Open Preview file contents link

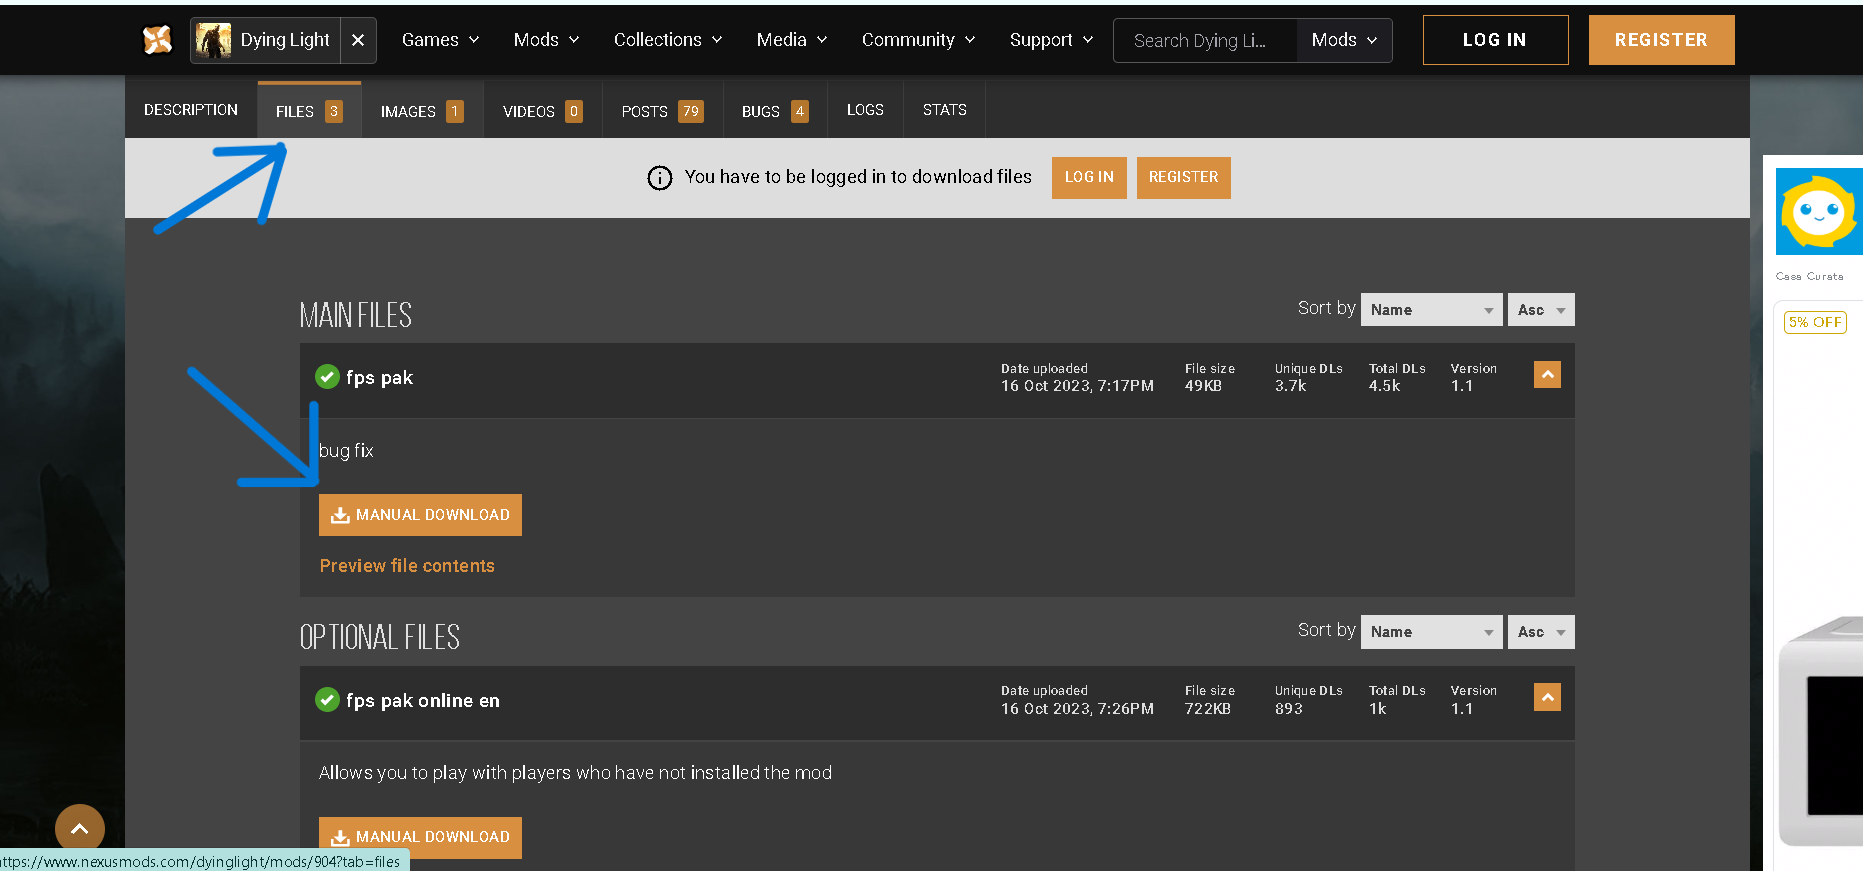(x=407, y=566)
